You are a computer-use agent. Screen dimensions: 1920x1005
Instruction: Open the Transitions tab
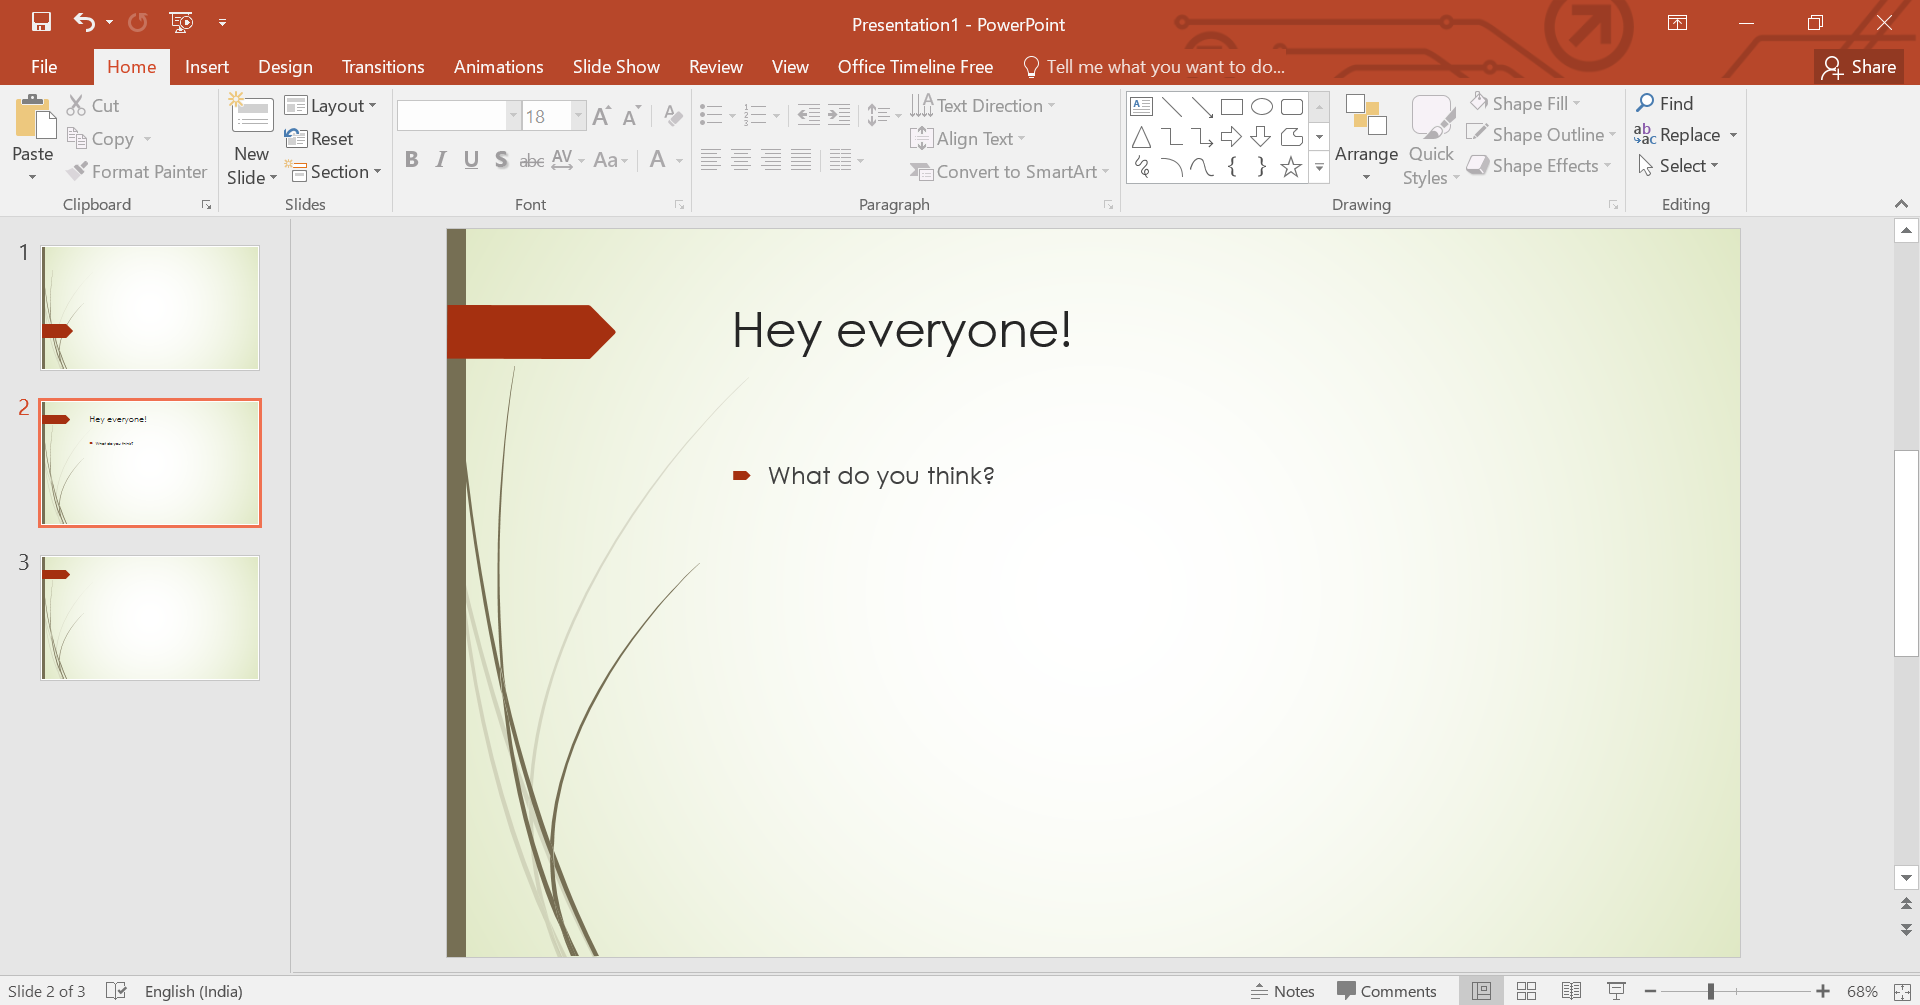[383, 67]
